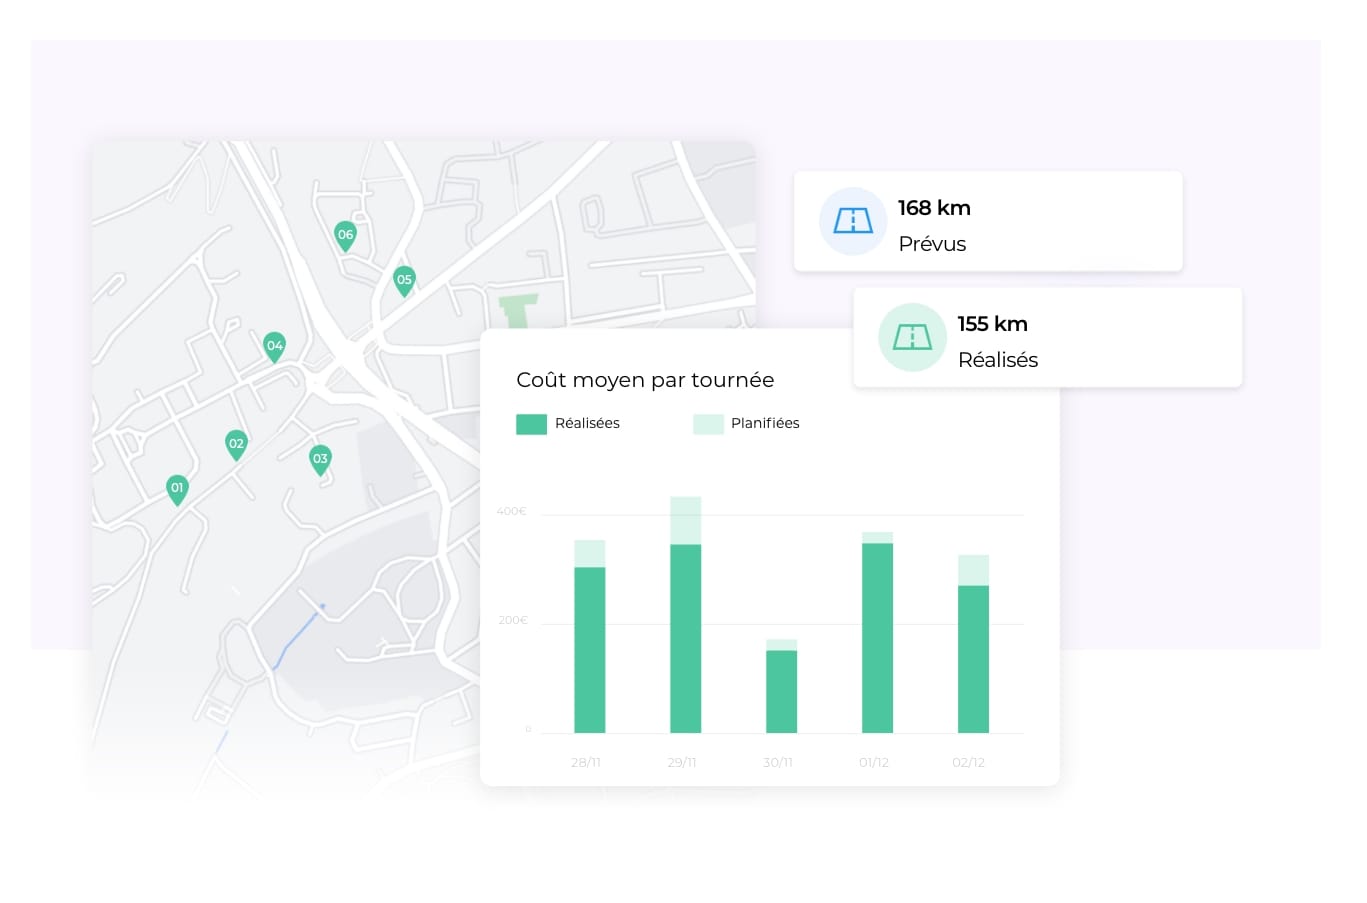Click the 200€ axis label
Viewport: 1367px width, 903px height.
point(513,620)
